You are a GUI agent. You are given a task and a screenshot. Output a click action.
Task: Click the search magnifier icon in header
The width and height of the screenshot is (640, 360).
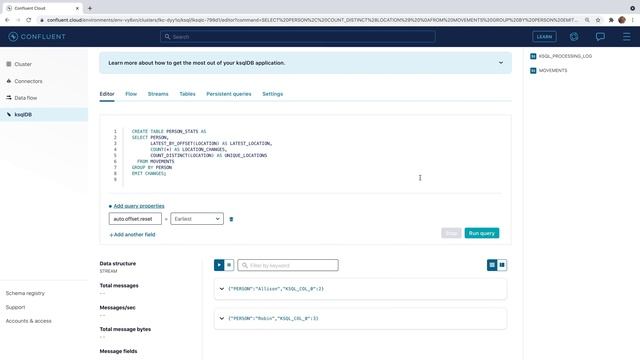(x=167, y=37)
